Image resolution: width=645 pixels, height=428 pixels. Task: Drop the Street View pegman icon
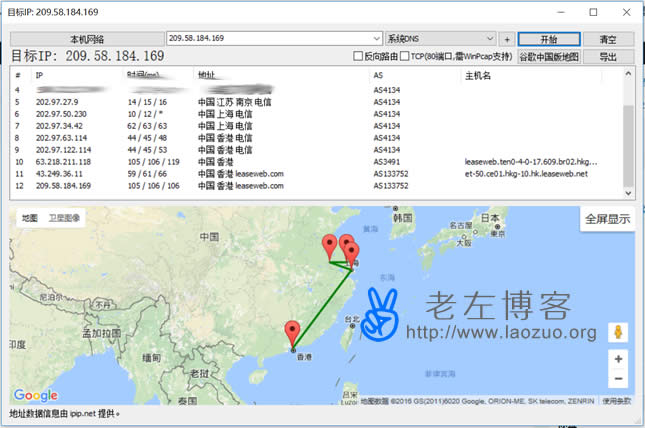tap(619, 332)
